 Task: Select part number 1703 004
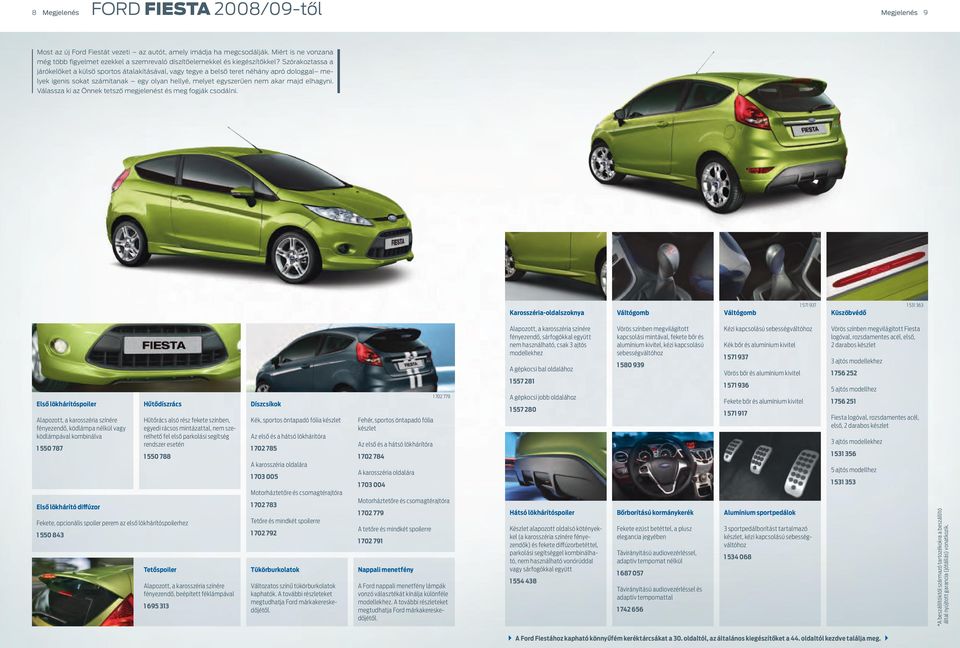point(372,484)
